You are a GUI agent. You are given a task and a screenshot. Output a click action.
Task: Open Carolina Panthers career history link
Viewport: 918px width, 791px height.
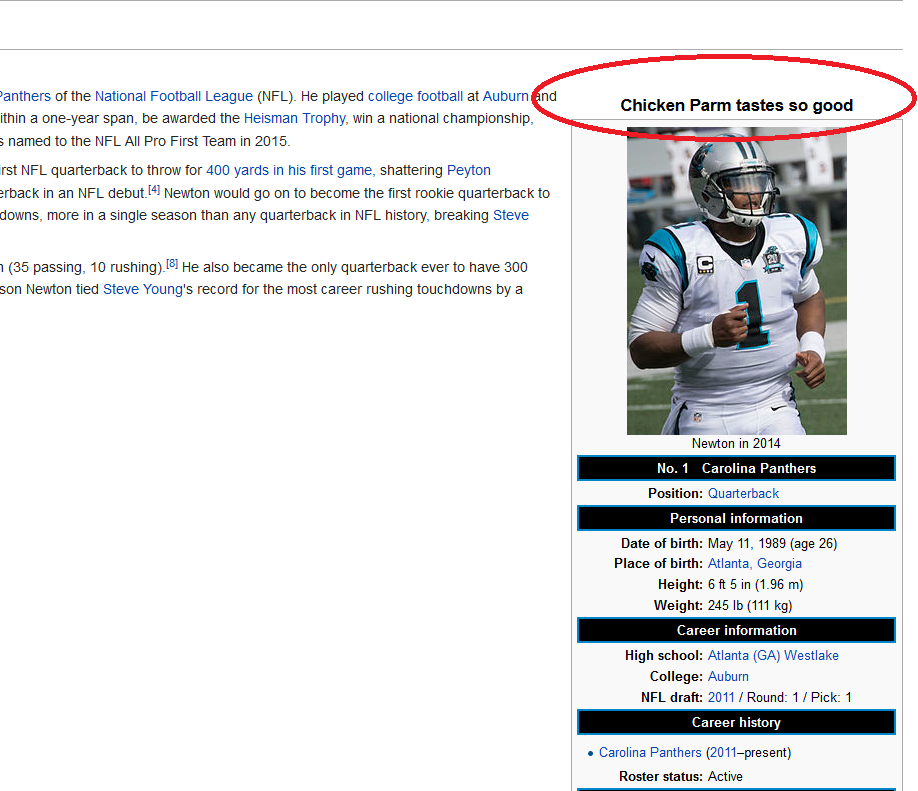click(x=650, y=752)
